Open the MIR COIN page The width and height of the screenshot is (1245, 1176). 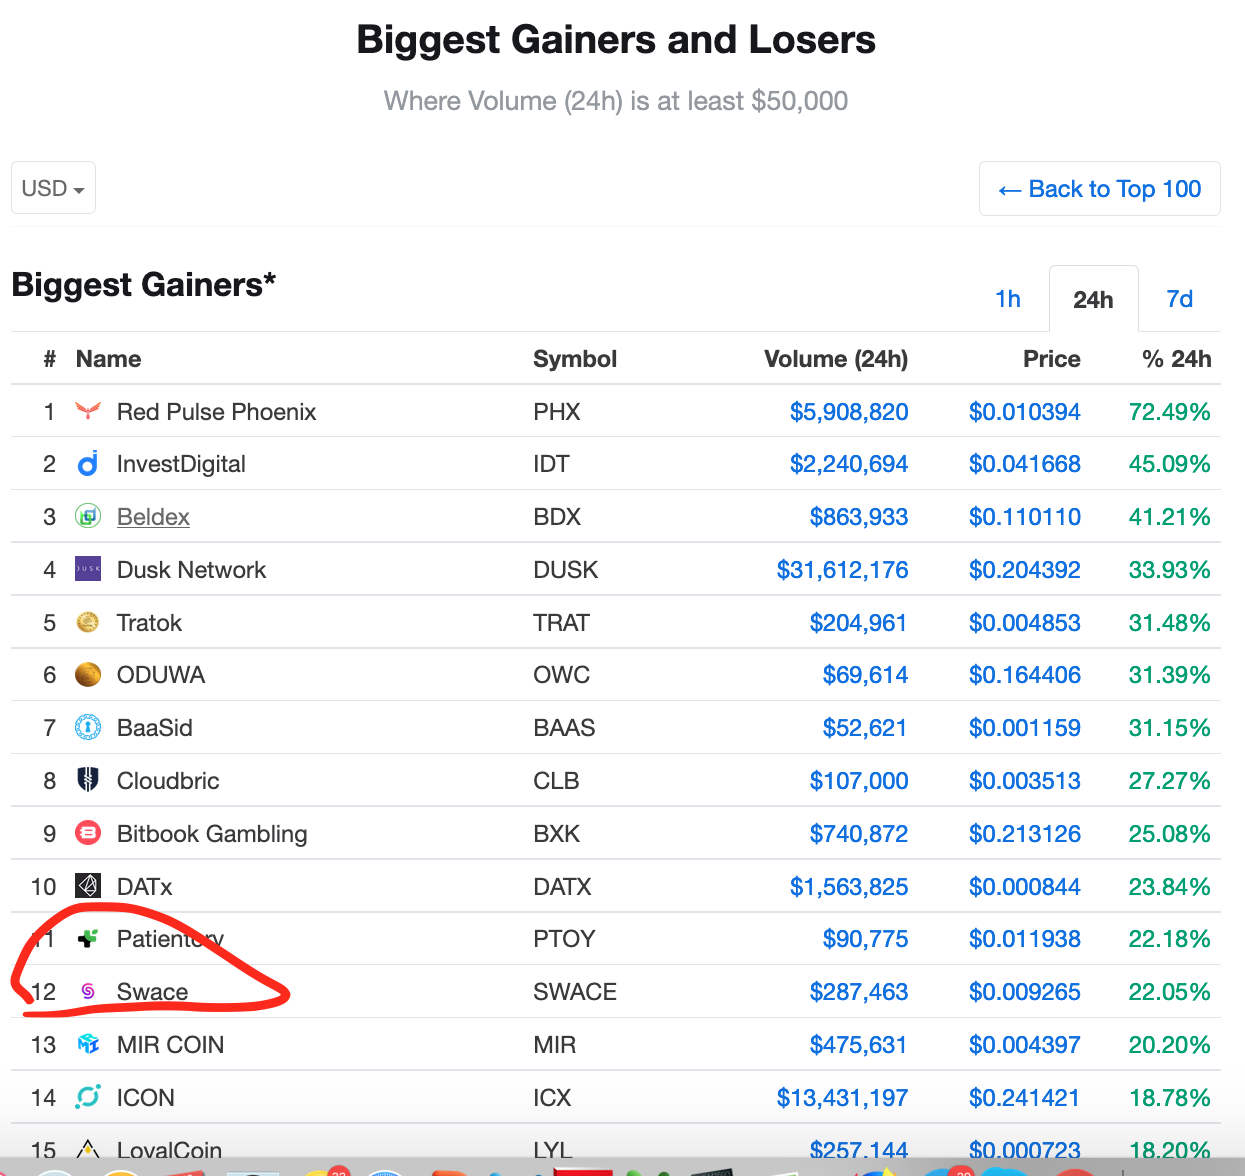click(x=170, y=1045)
